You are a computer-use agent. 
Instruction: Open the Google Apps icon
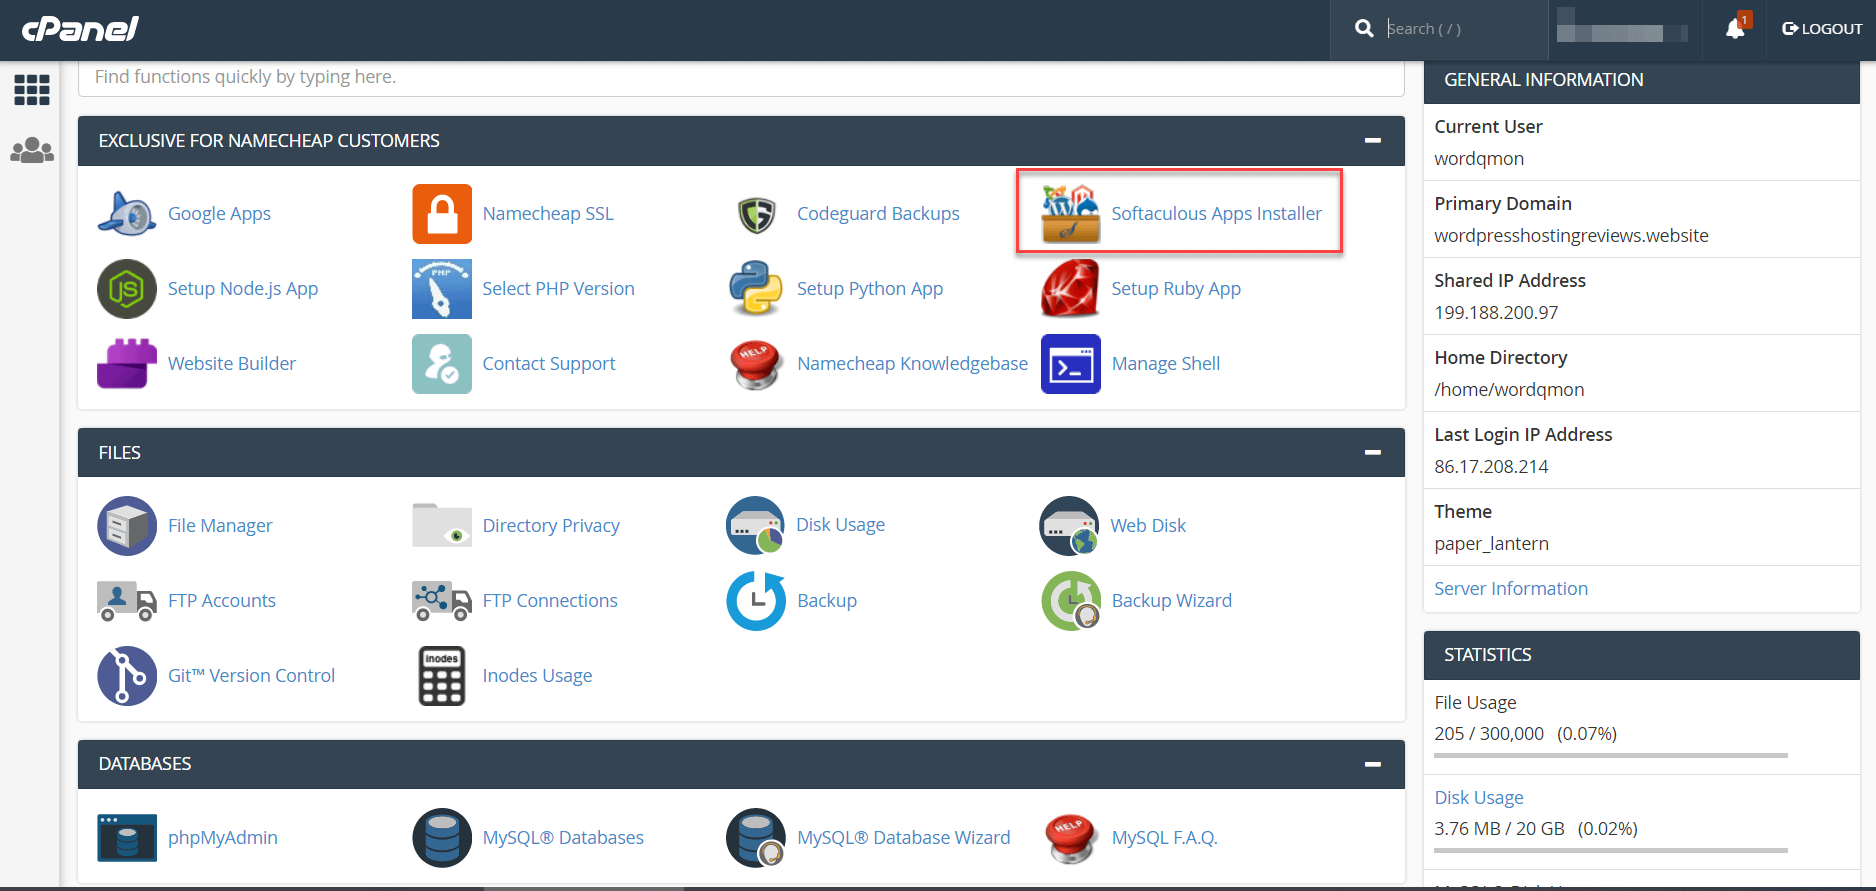click(127, 214)
